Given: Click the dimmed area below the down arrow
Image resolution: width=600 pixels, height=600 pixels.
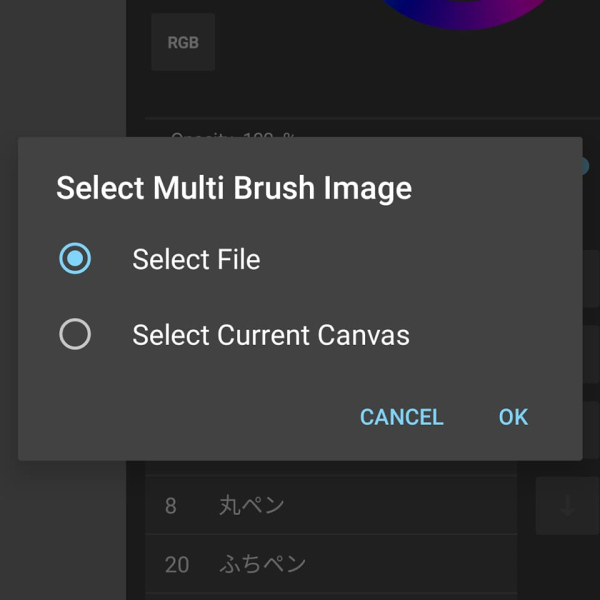Looking at the screenshot, I should (567, 570).
